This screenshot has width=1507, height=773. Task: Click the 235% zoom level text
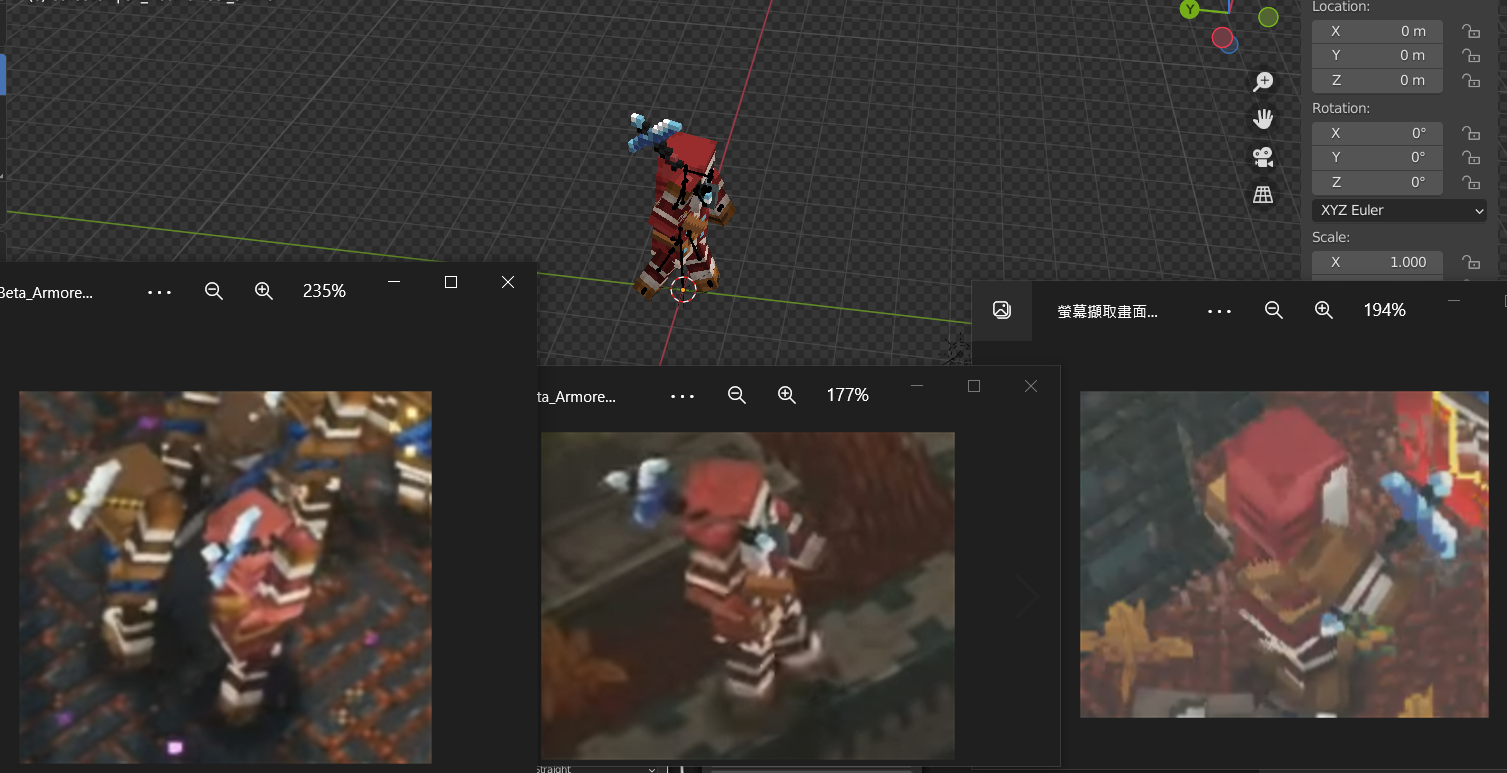coord(324,291)
